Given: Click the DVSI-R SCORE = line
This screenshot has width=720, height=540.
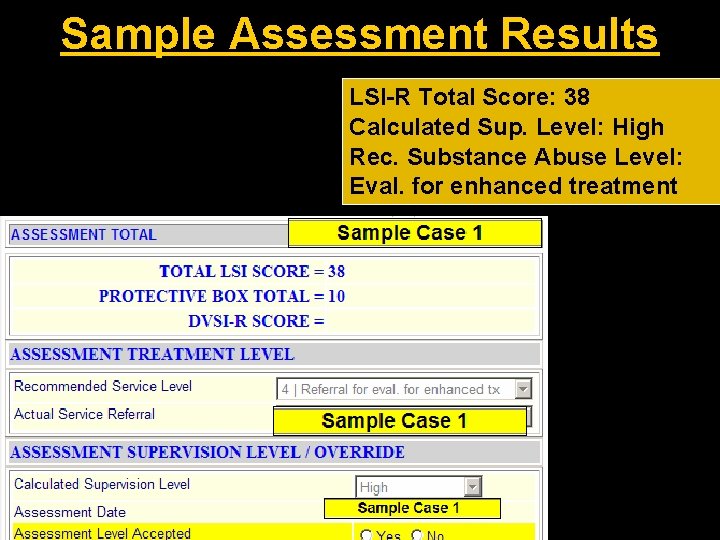Looking at the screenshot, I should click(x=256, y=321).
